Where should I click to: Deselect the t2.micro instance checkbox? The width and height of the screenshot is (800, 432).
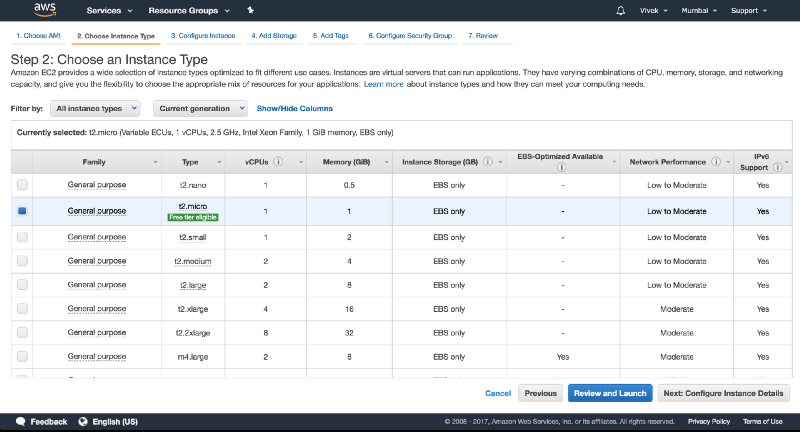point(22,211)
